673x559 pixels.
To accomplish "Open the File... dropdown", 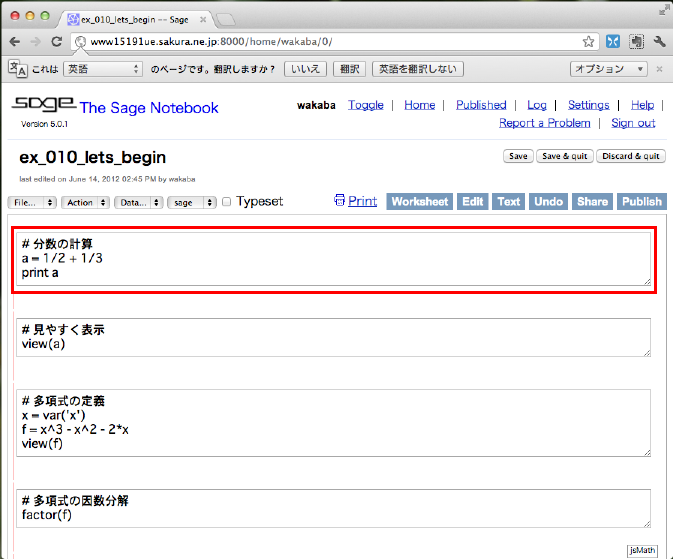I will (x=31, y=202).
